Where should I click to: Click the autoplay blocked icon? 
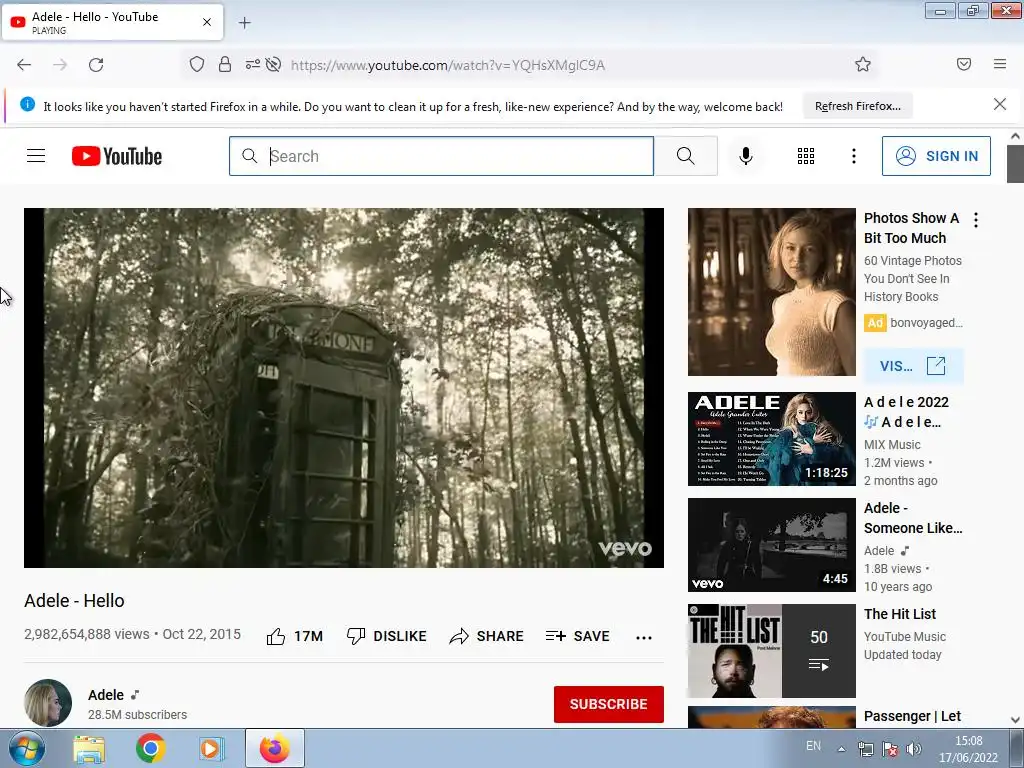(x=274, y=65)
